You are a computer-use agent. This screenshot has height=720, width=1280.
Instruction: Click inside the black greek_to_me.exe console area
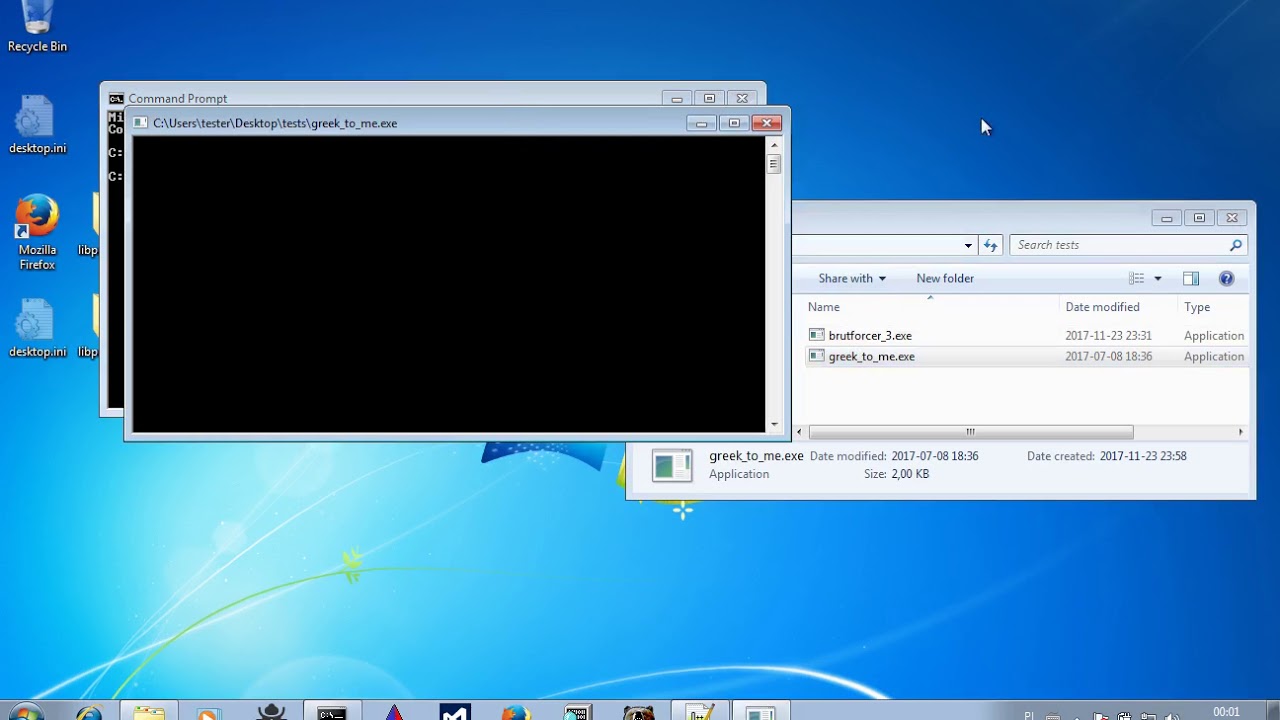click(449, 284)
